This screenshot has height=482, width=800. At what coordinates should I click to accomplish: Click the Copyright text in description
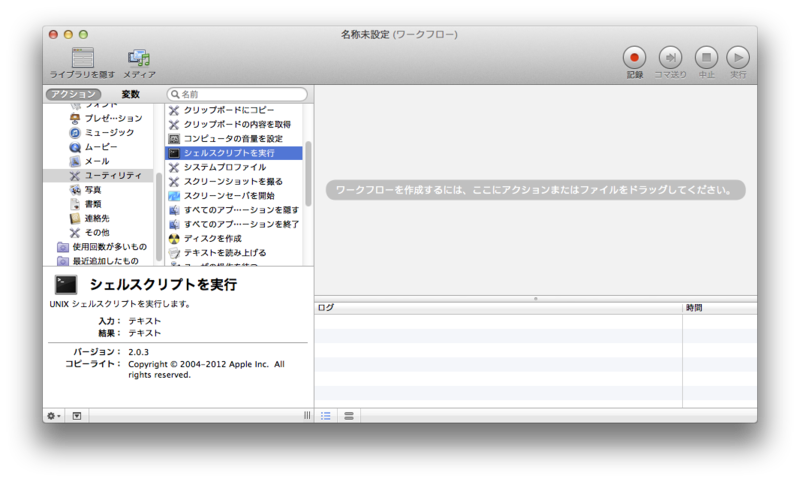tap(206, 369)
